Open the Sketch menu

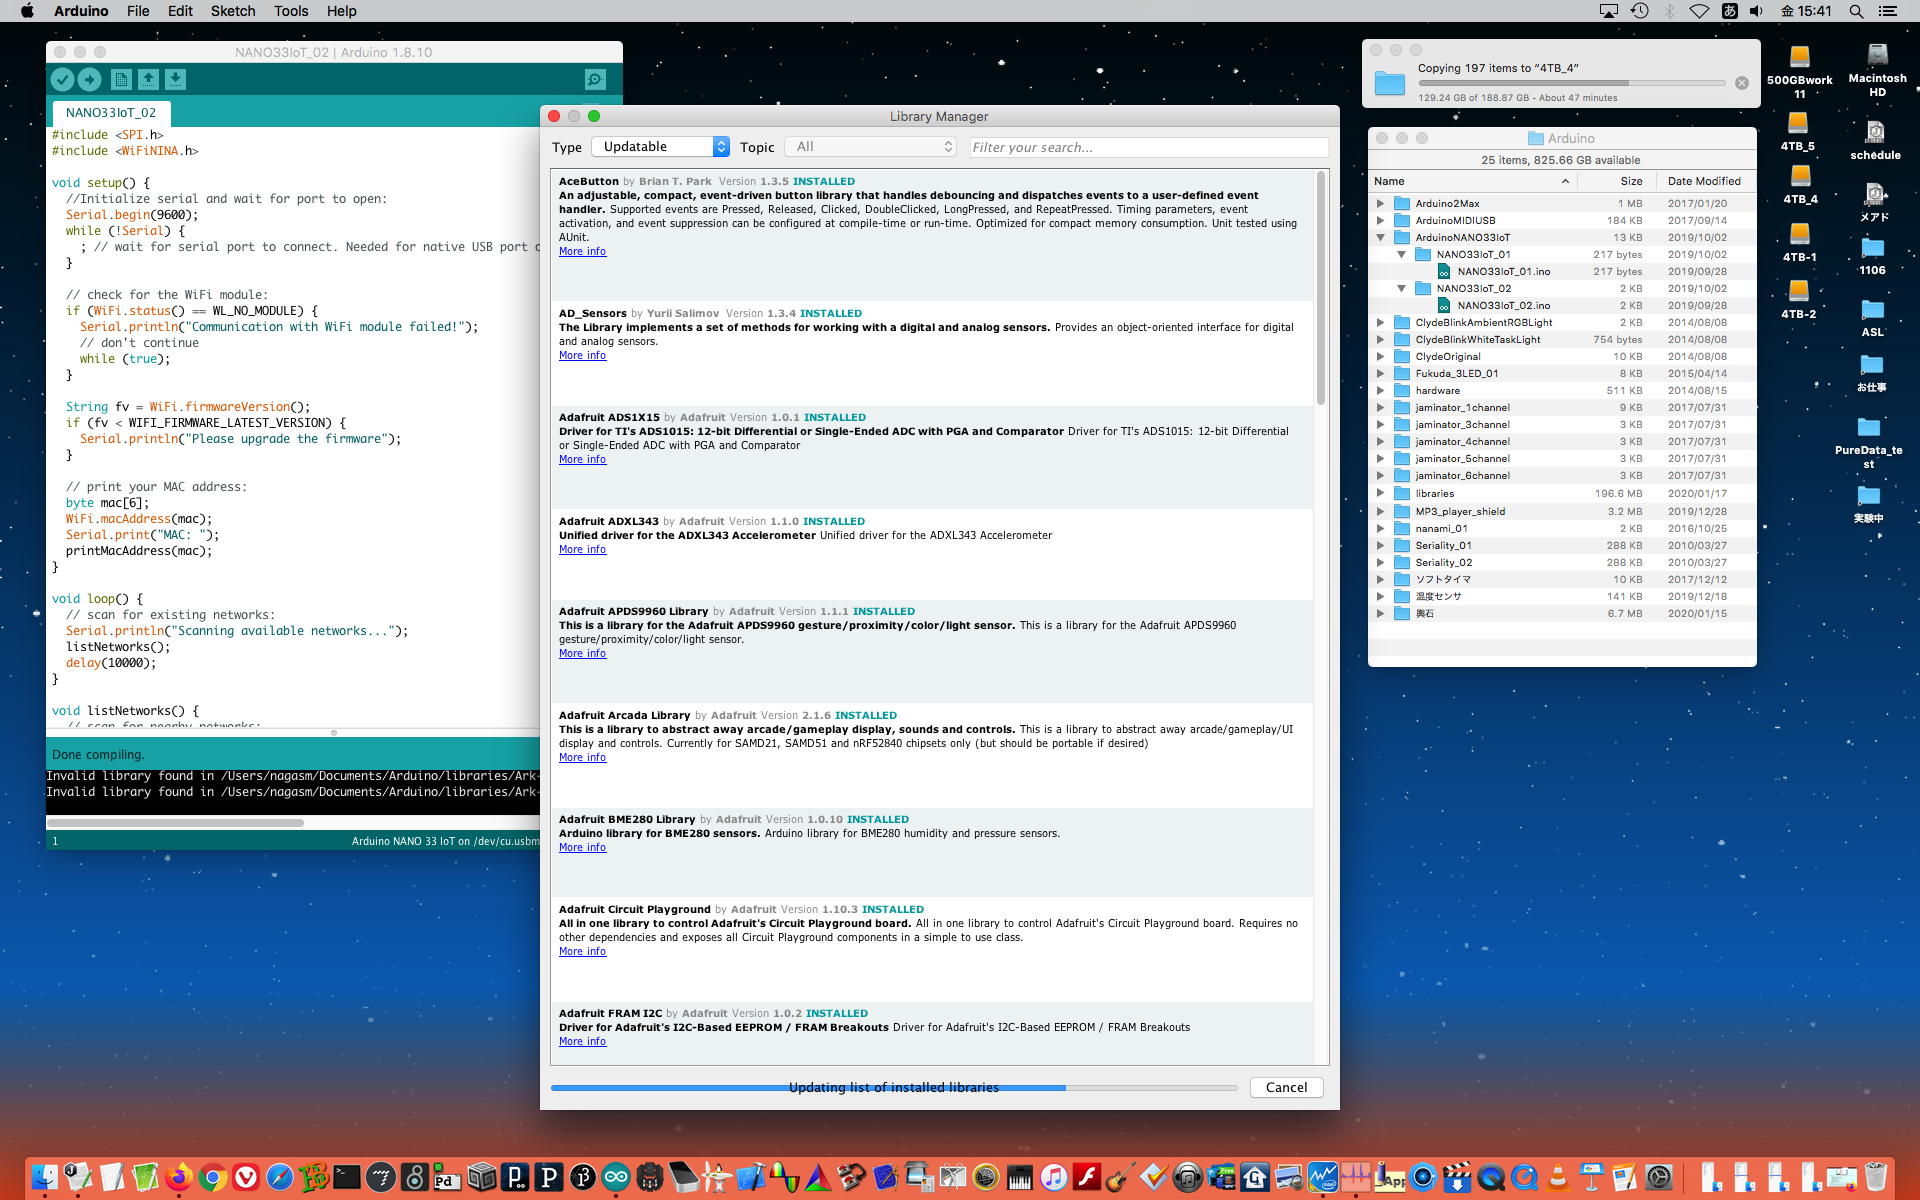pos(232,11)
